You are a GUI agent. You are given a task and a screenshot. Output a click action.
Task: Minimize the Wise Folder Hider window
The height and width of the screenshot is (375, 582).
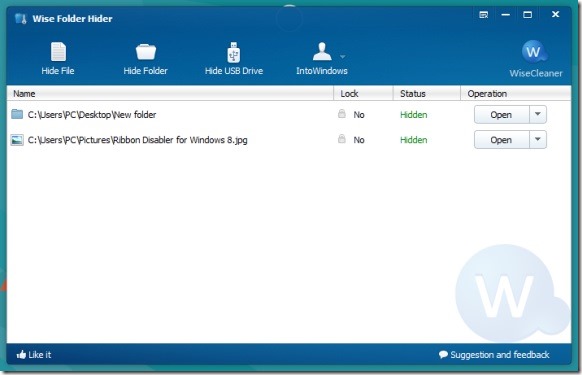506,15
